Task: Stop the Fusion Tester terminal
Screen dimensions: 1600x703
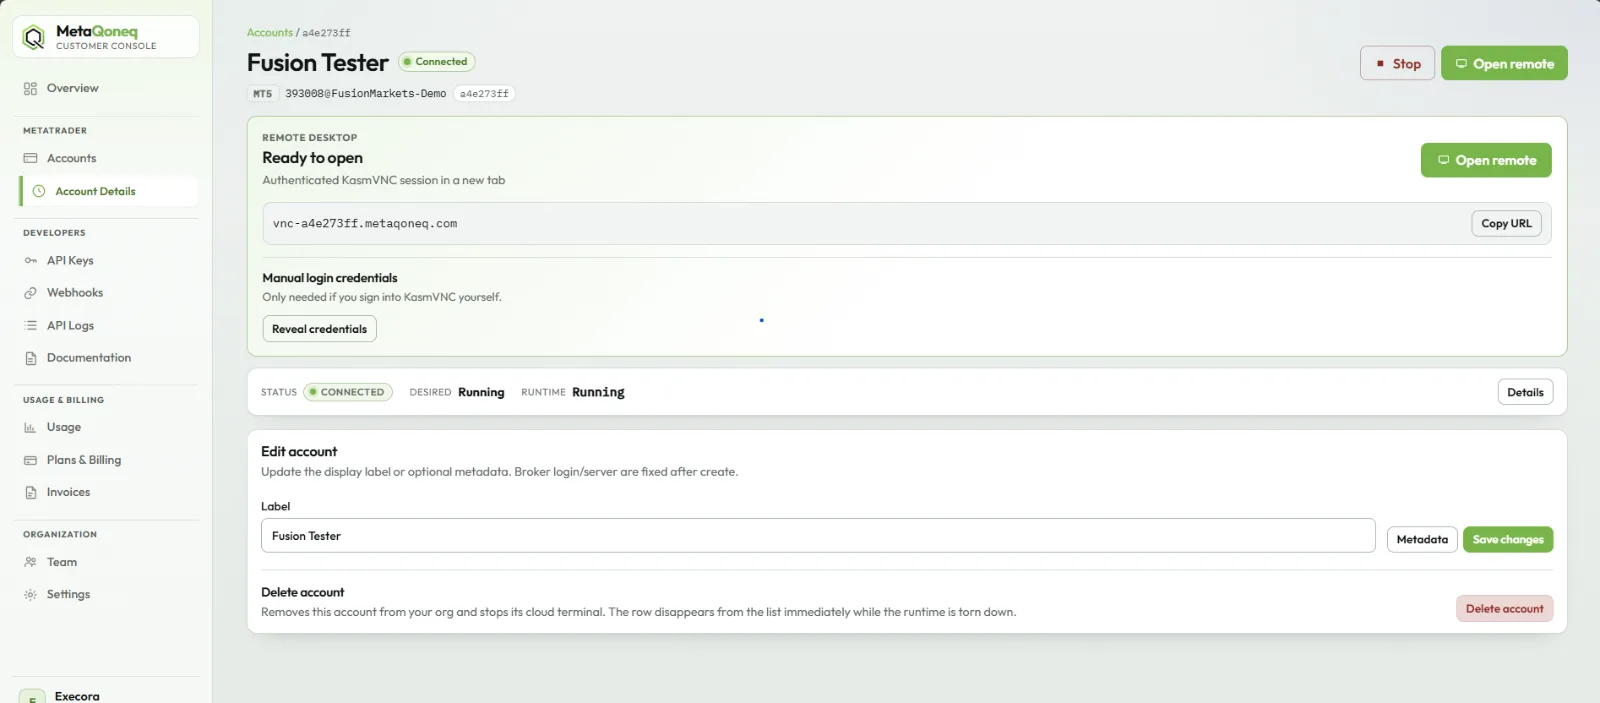Action: click(x=1397, y=64)
